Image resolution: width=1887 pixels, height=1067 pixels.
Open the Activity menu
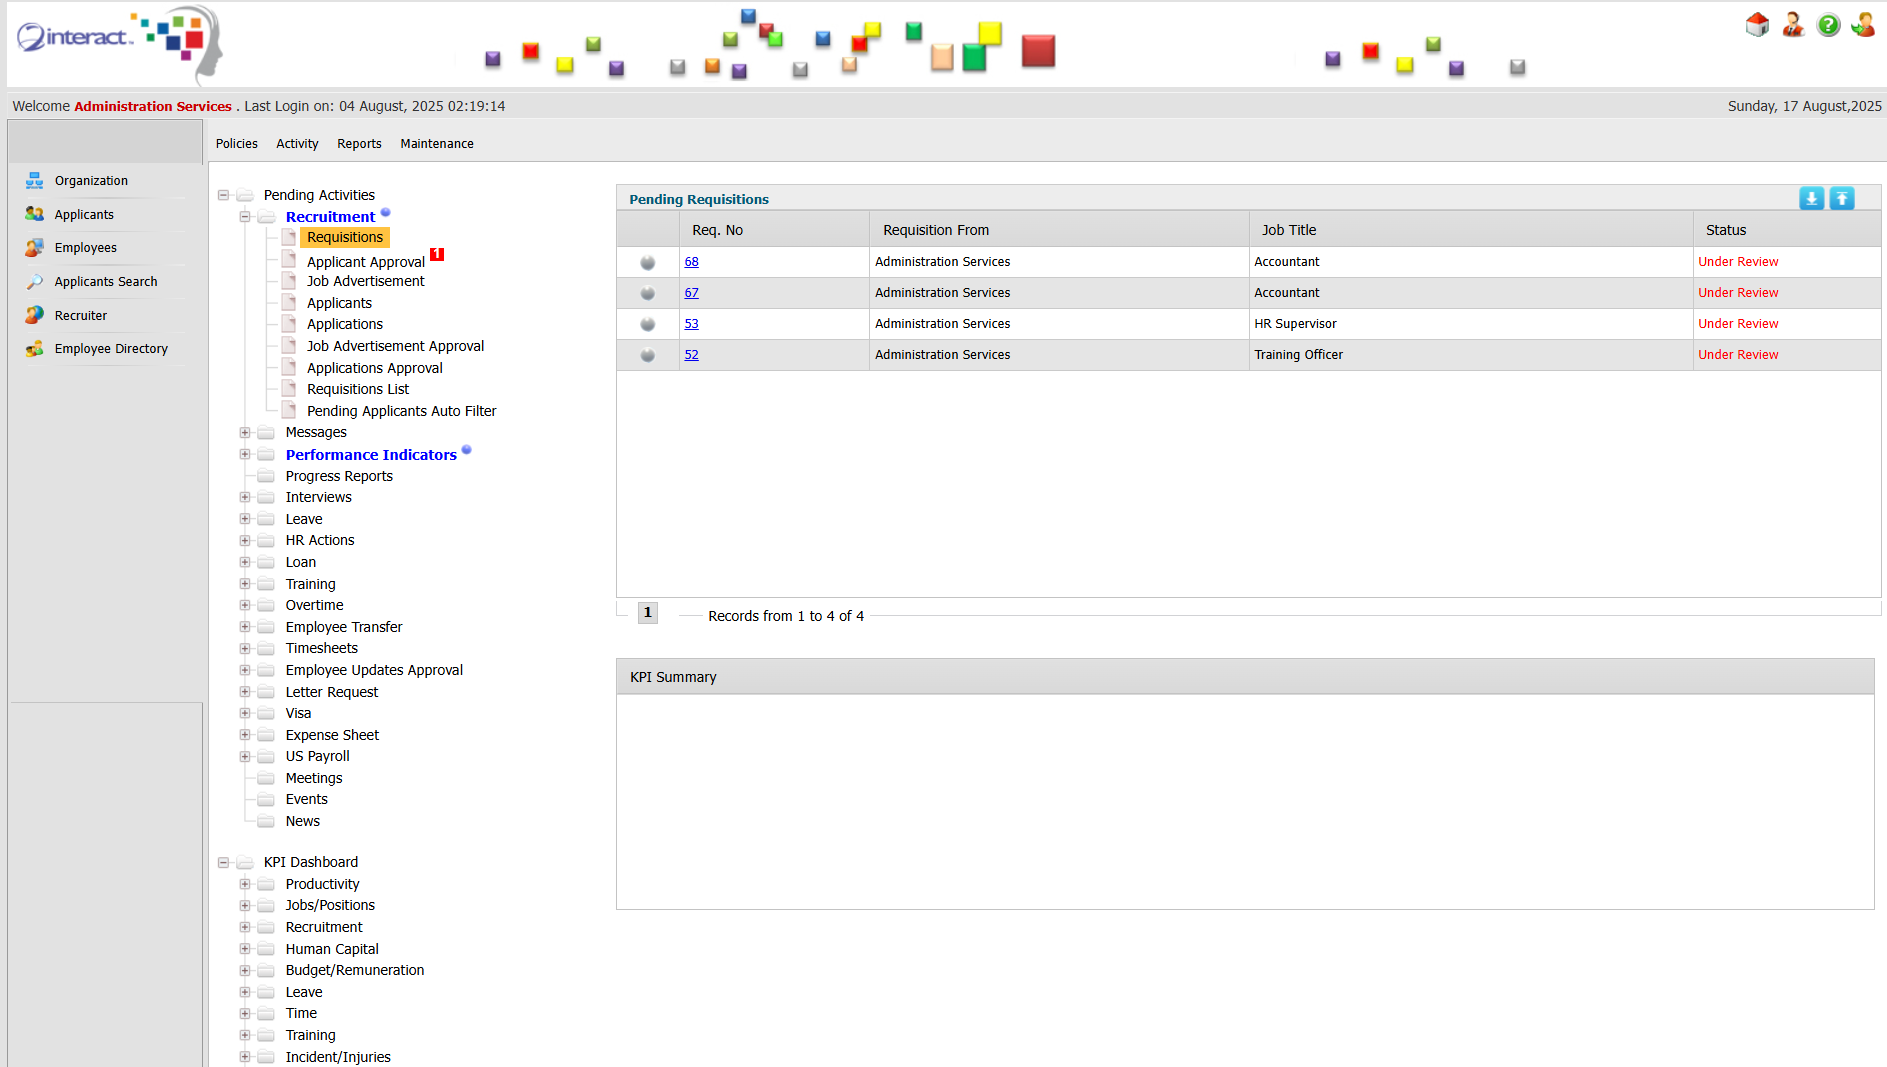point(297,144)
